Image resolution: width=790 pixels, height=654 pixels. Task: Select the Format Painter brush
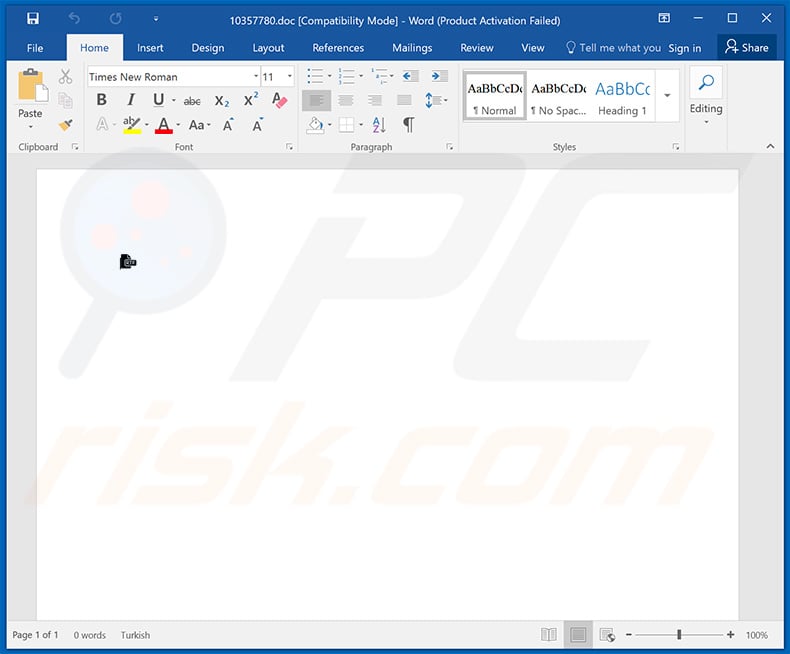click(x=65, y=124)
